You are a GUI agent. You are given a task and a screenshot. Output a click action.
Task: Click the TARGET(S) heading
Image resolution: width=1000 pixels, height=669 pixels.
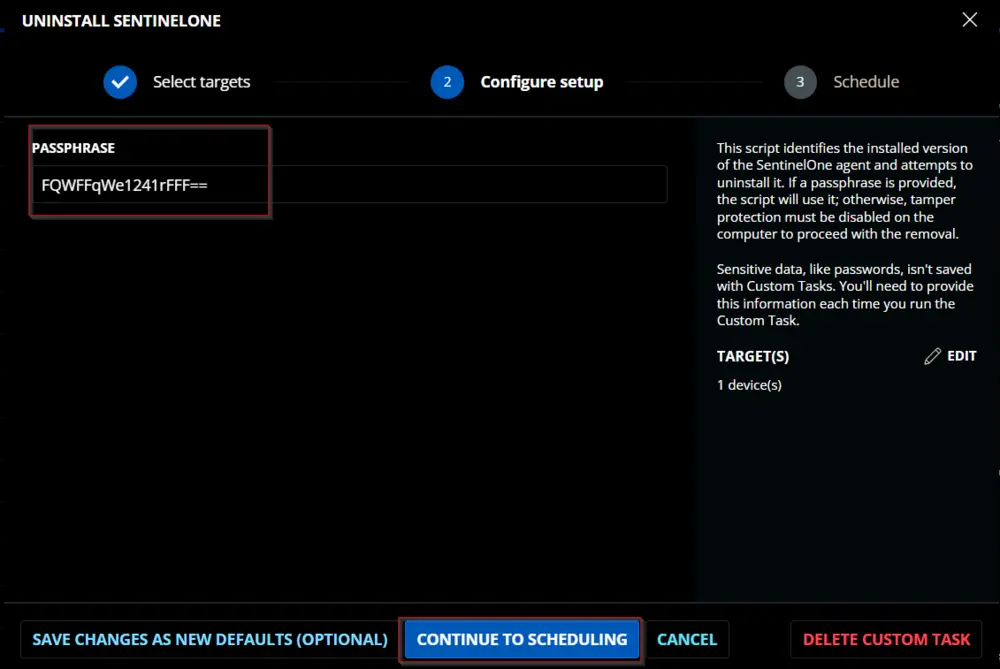753,356
